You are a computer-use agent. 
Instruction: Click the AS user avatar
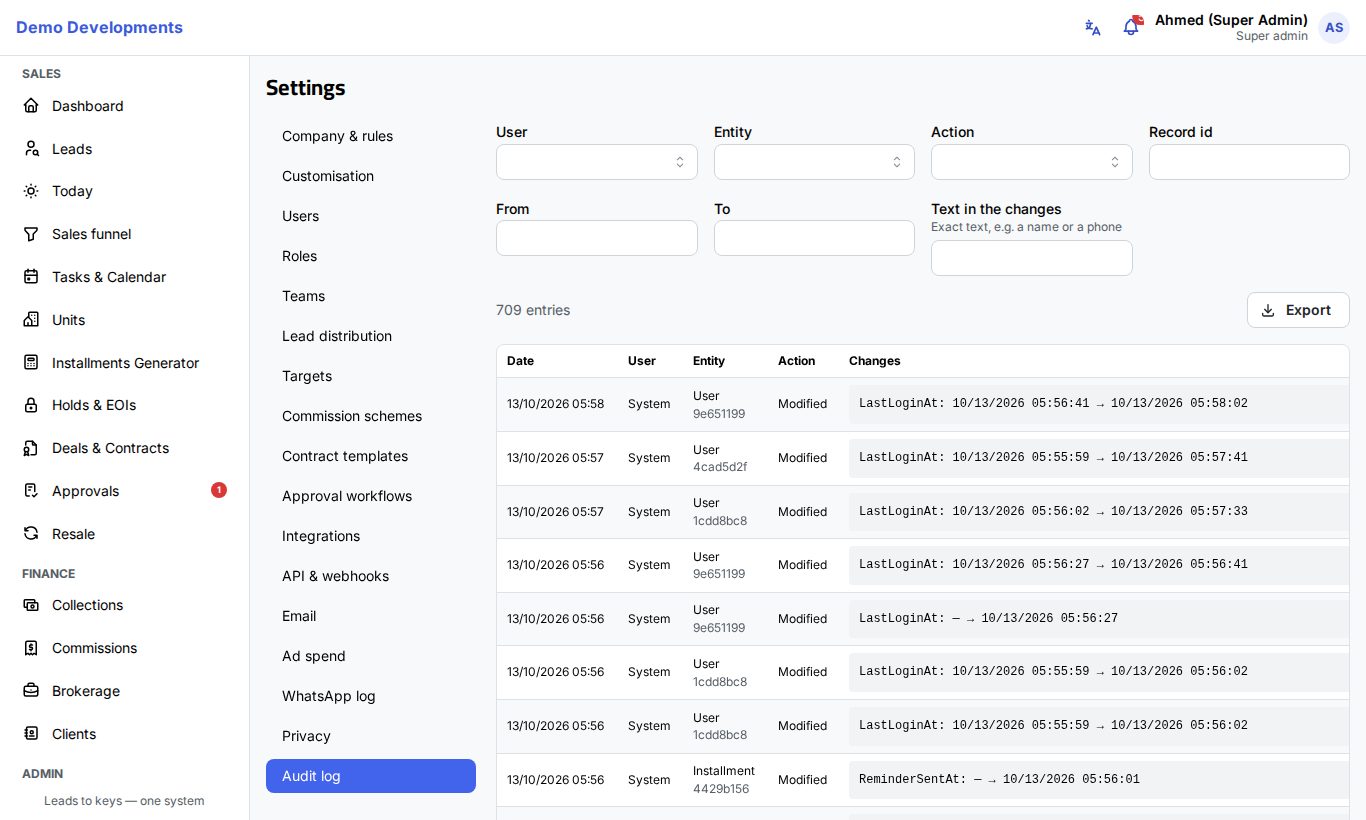[x=1334, y=28]
